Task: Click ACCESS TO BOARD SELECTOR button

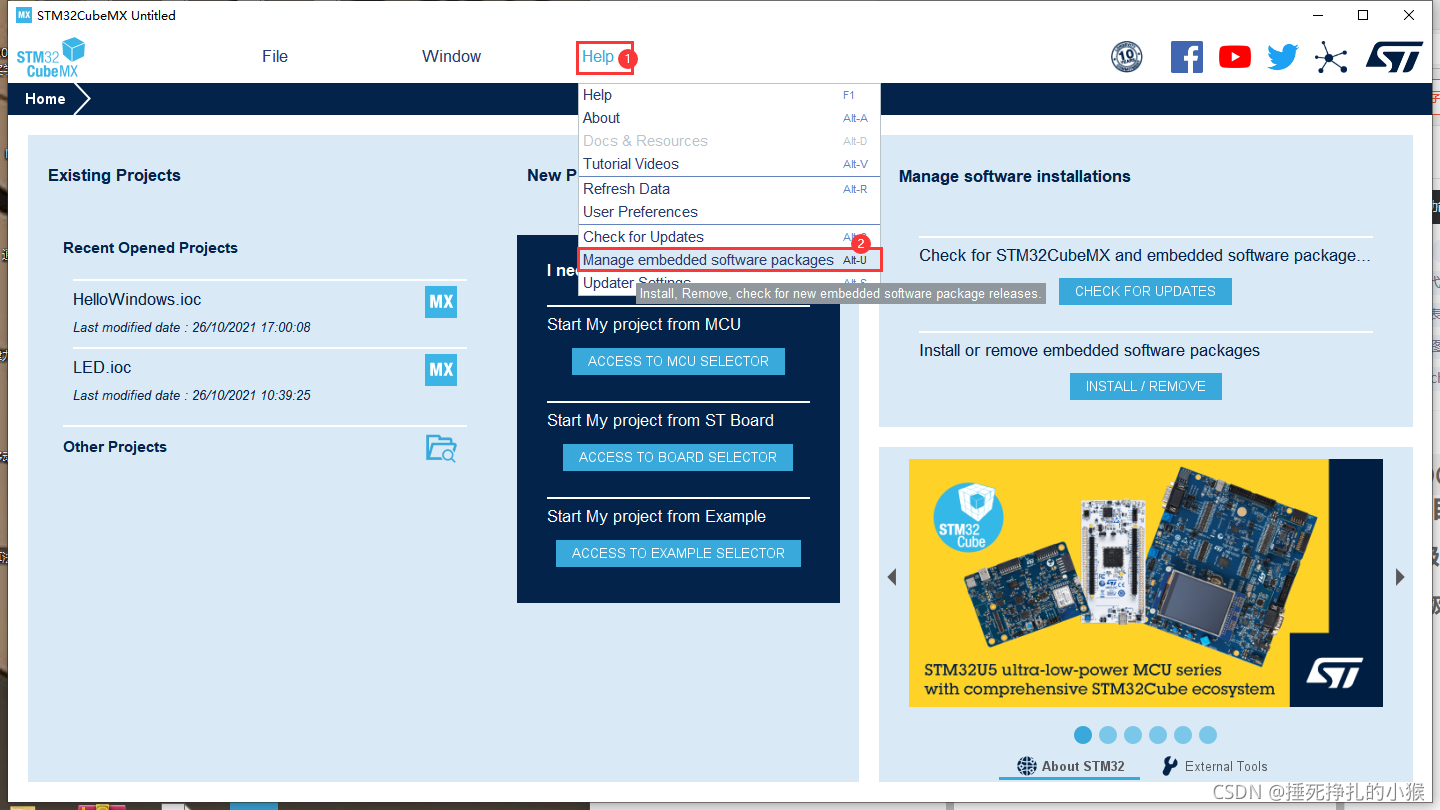Action: point(678,457)
